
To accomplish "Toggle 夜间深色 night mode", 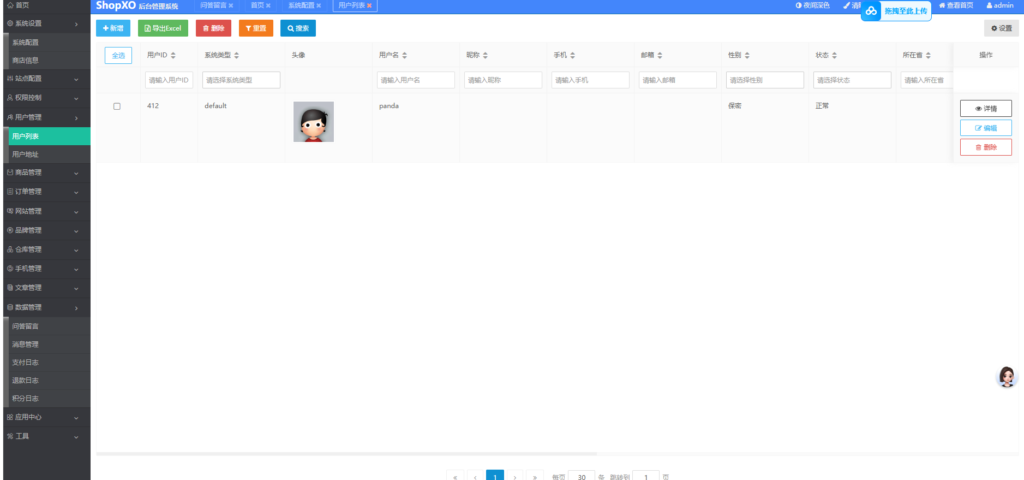I will coord(812,5).
